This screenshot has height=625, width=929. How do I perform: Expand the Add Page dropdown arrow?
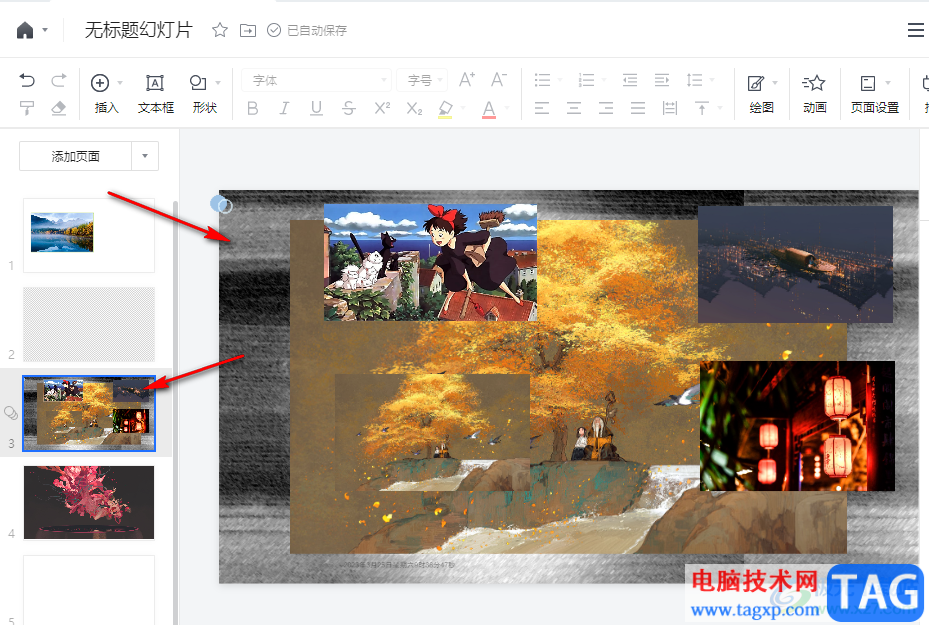(x=145, y=156)
